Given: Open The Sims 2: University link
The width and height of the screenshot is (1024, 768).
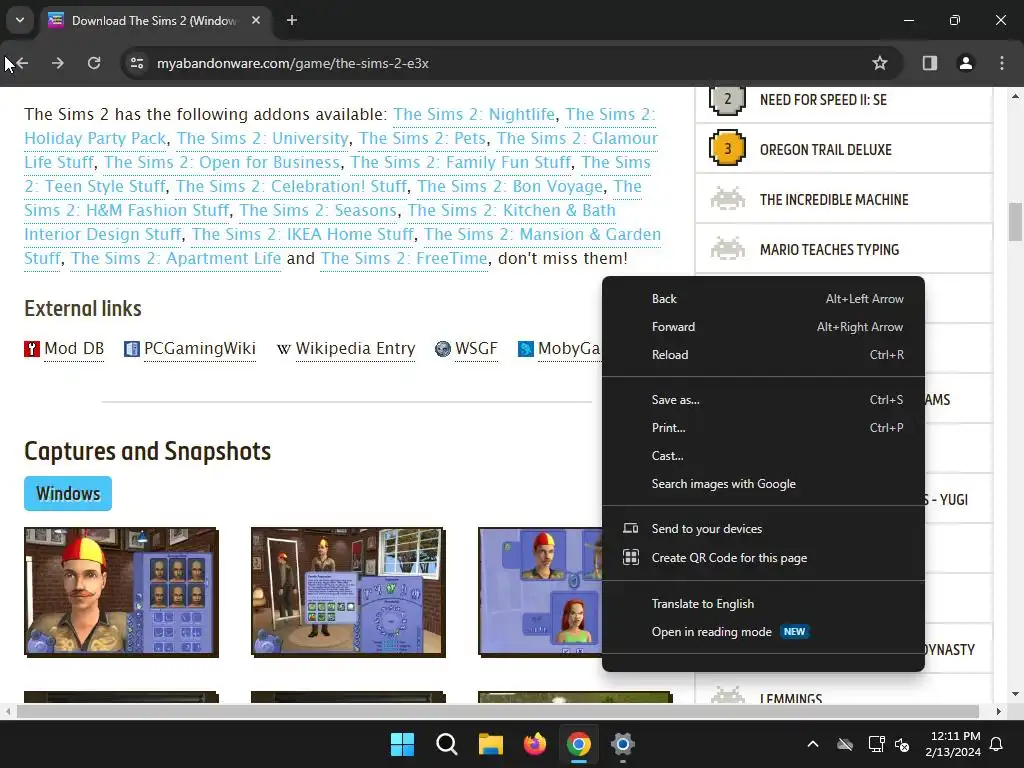Looking at the screenshot, I should point(263,138).
